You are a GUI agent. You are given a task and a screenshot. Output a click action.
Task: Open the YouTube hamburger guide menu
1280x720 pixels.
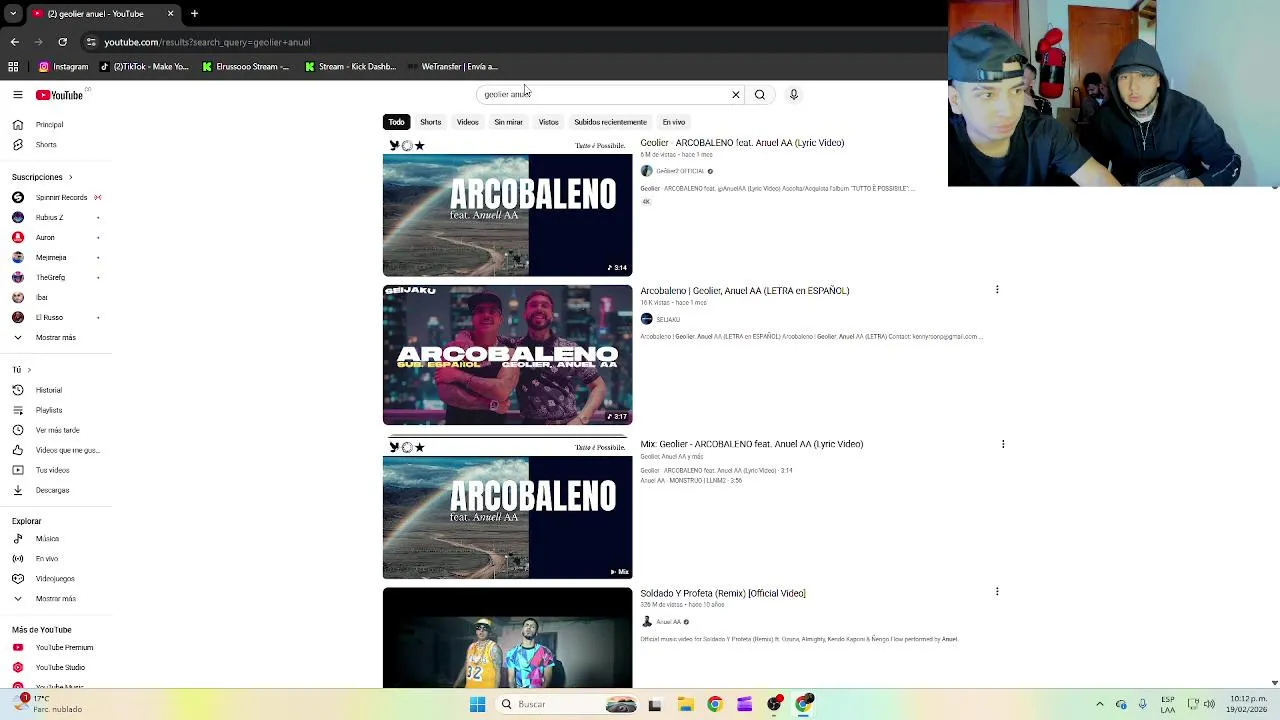[17, 95]
